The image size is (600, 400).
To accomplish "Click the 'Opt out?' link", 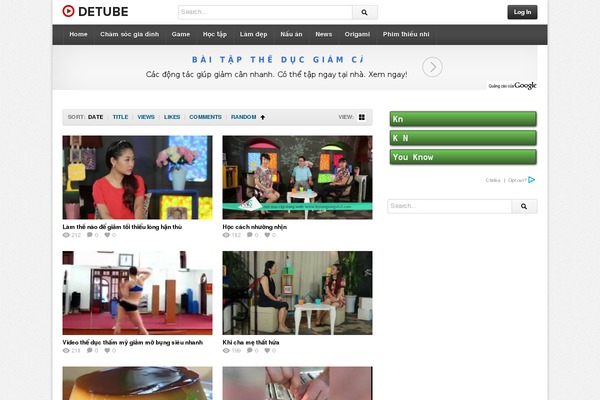I will pyautogui.click(x=517, y=180).
